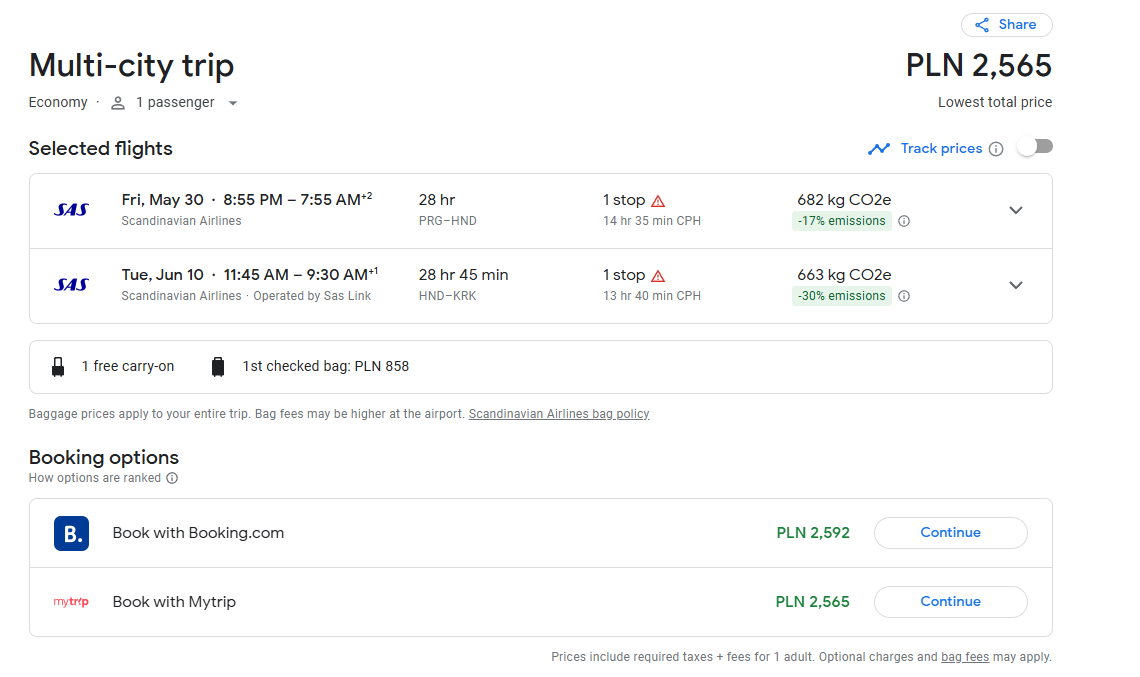1140x677 pixels.
Task: Click the 'PRG–HND' route text
Action: [447, 221]
